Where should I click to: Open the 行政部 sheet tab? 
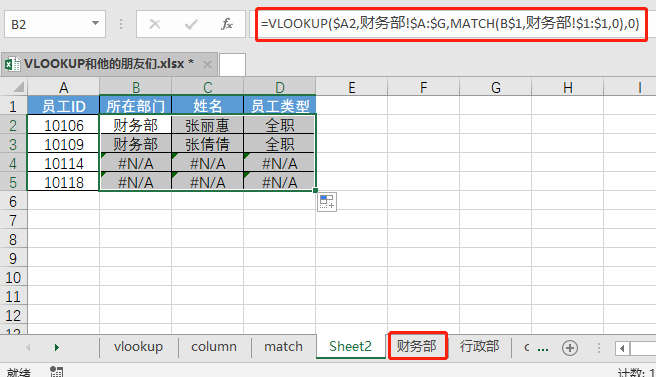(x=479, y=347)
